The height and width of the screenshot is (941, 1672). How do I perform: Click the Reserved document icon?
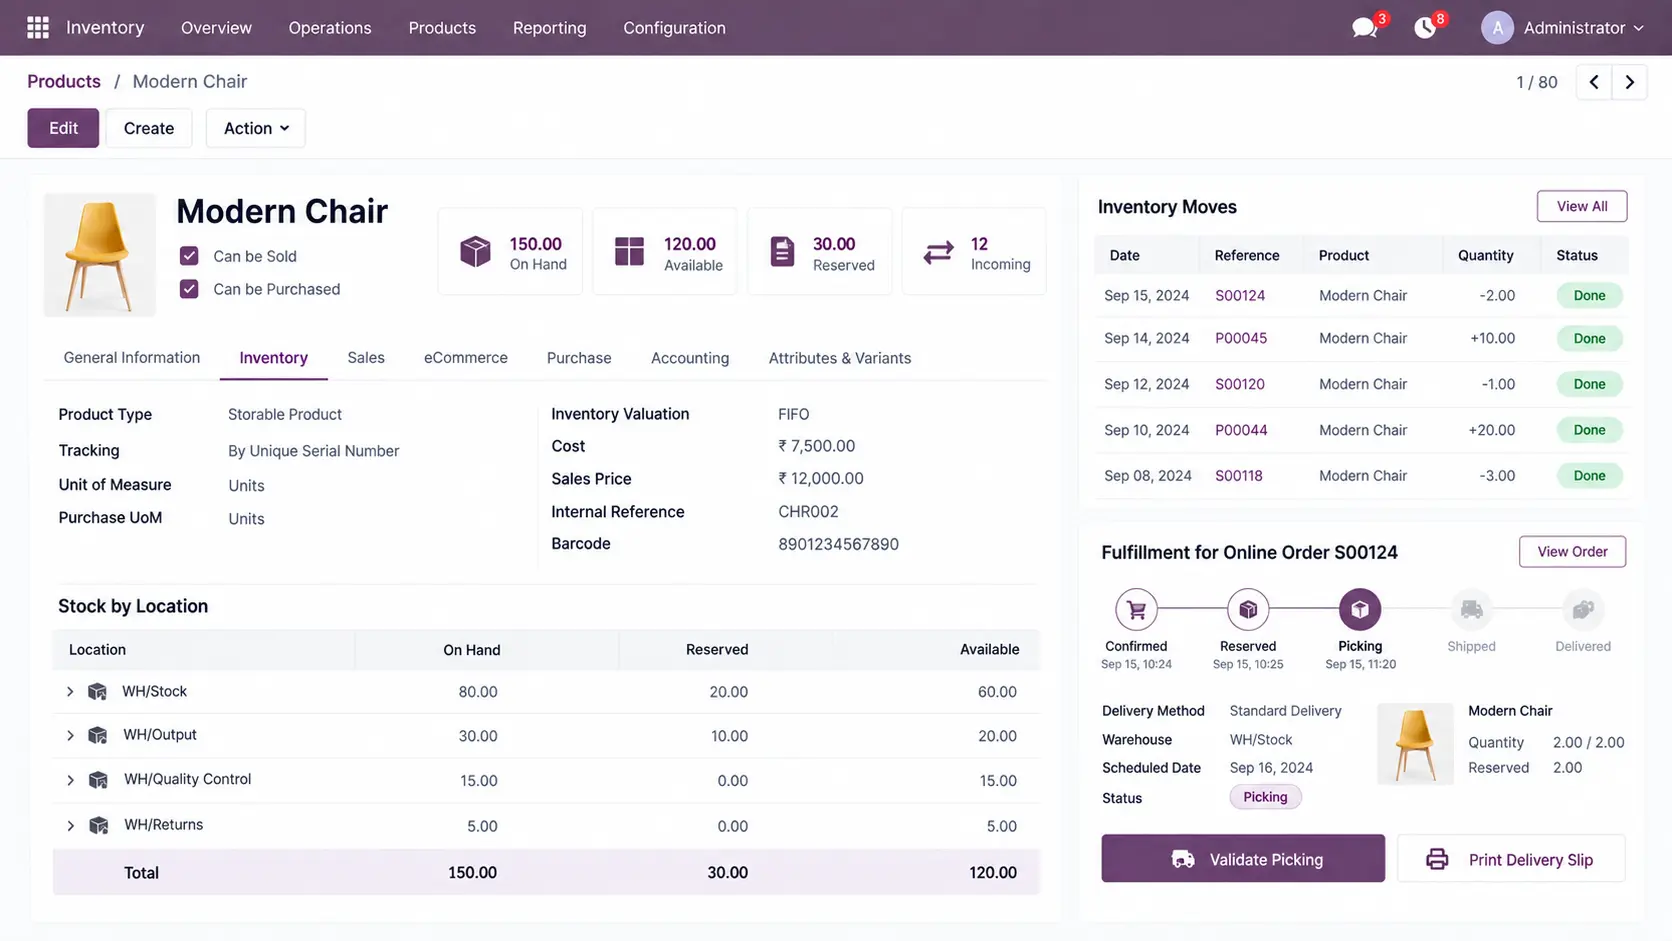(x=782, y=252)
